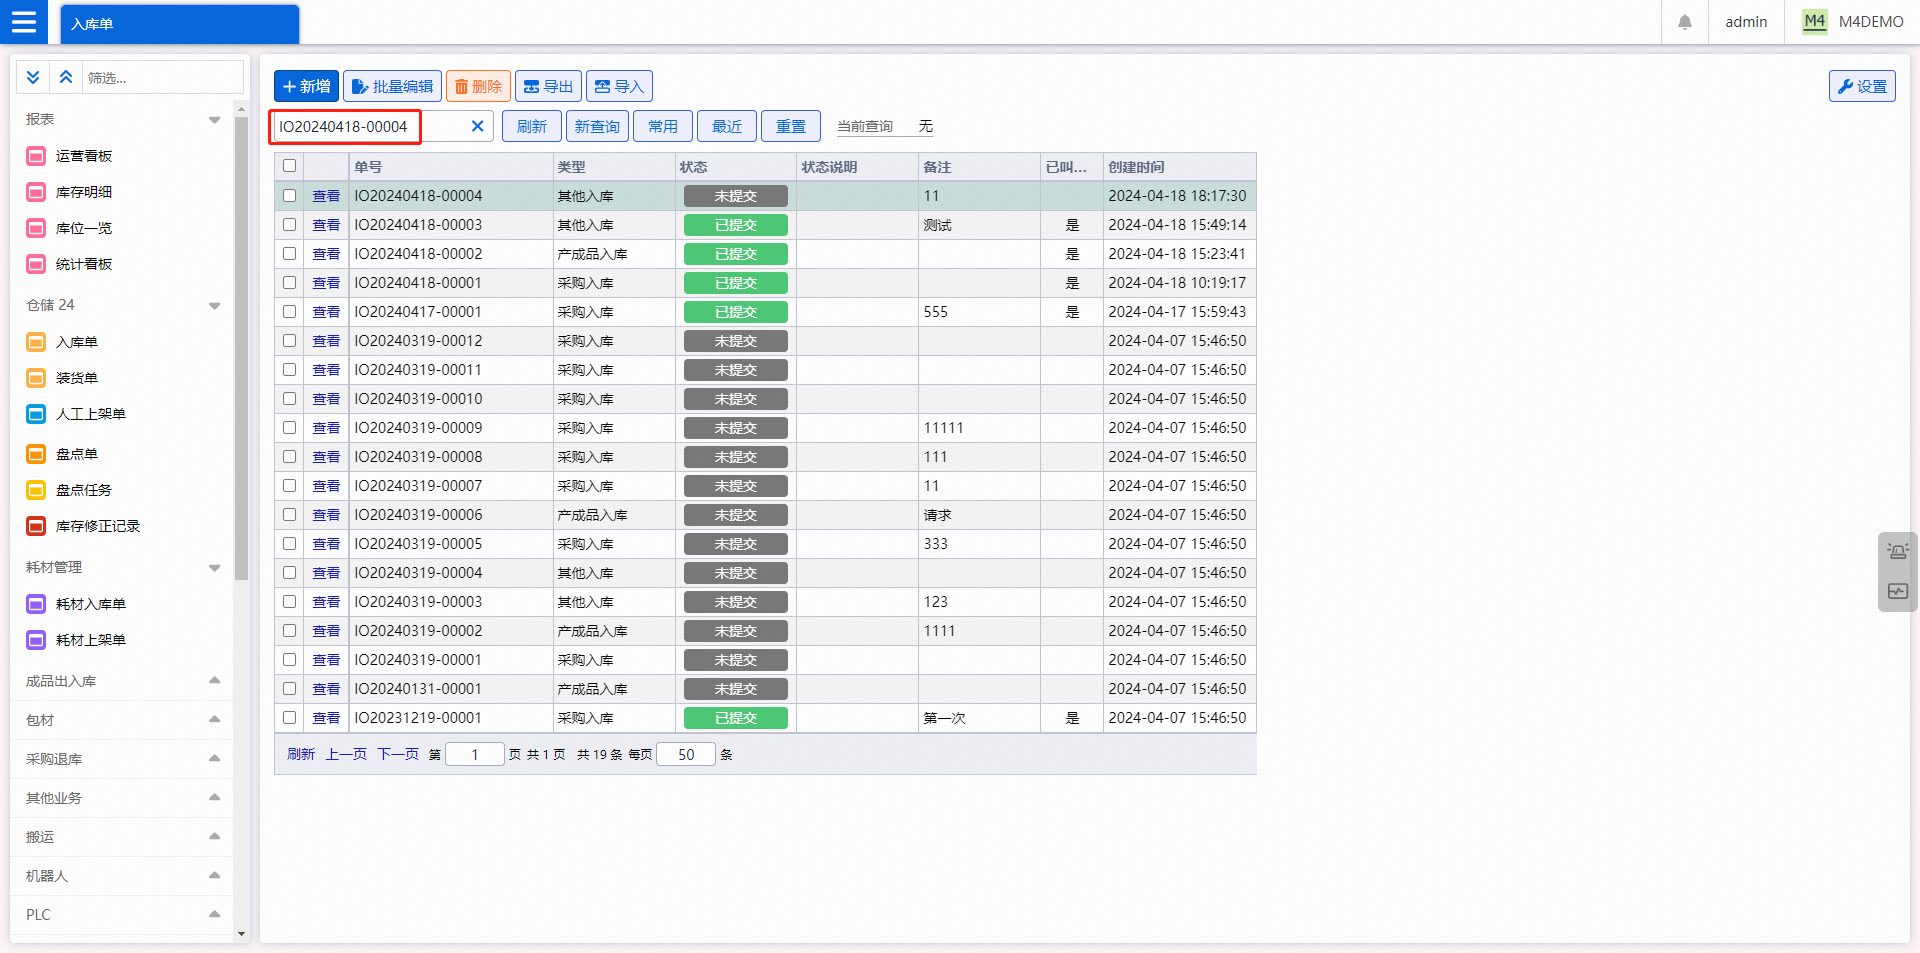Open 运营看板 report icon
This screenshot has height=953, width=1920.
(36, 156)
